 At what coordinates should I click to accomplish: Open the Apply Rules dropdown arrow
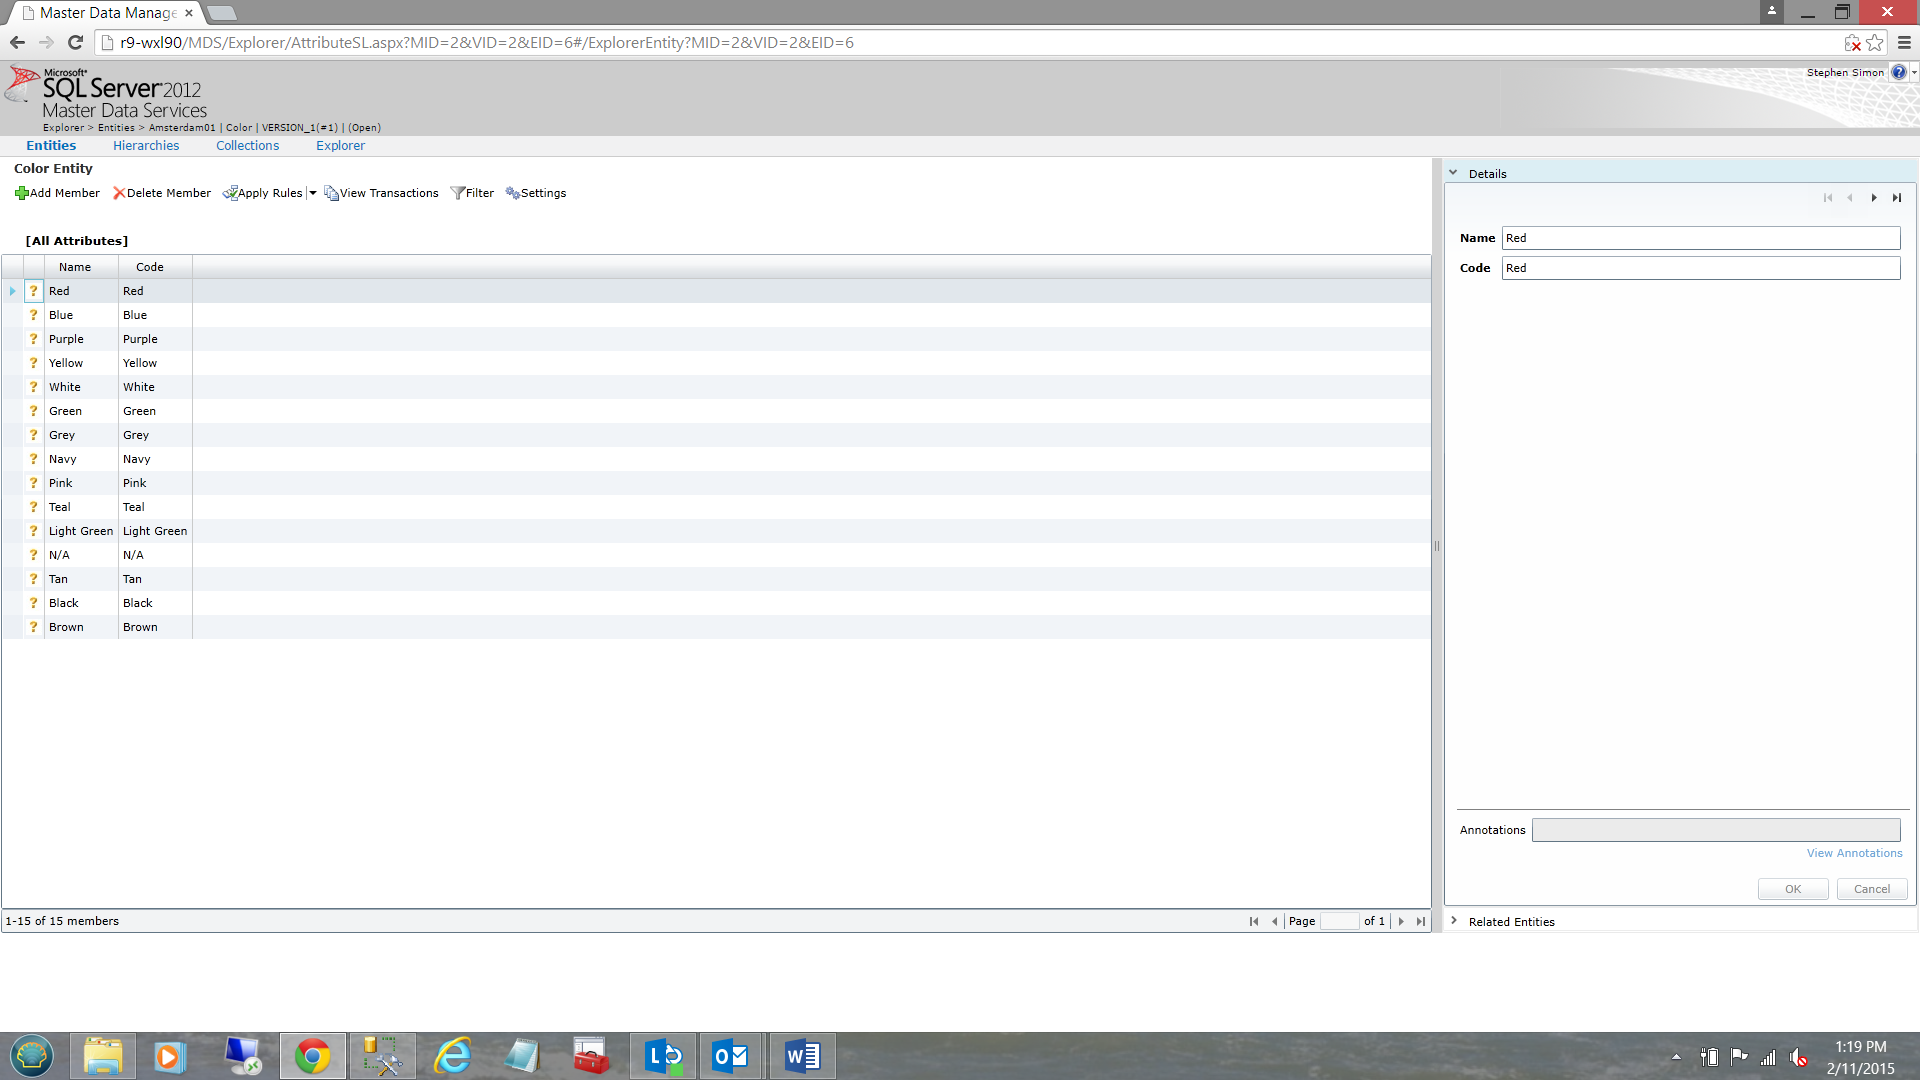(313, 193)
